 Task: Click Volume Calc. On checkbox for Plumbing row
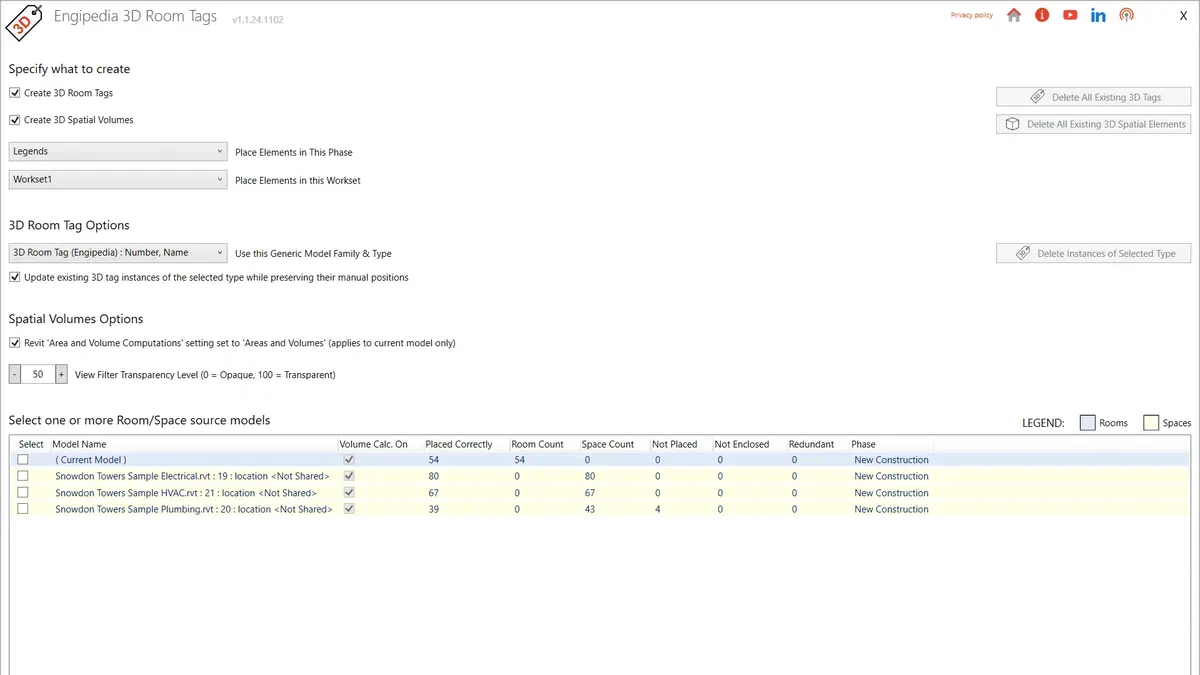click(x=349, y=509)
